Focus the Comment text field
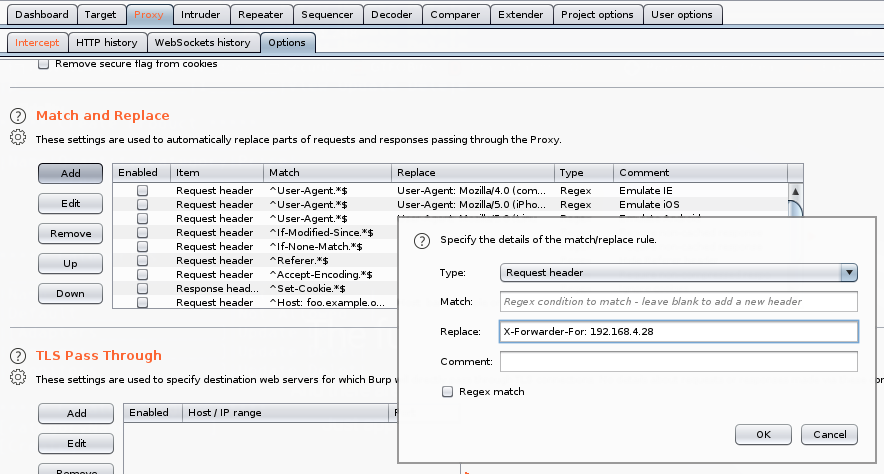This screenshot has width=884, height=474. pyautogui.click(x=679, y=361)
